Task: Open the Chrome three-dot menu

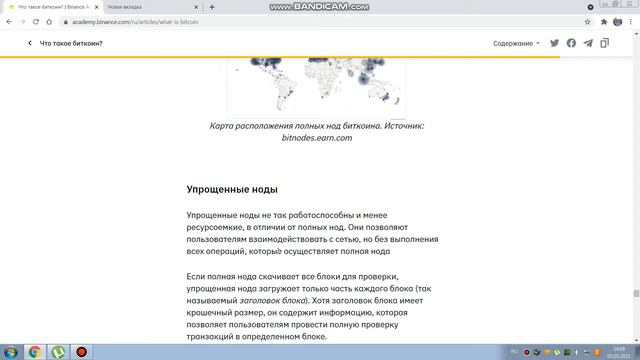Action: coord(631,22)
